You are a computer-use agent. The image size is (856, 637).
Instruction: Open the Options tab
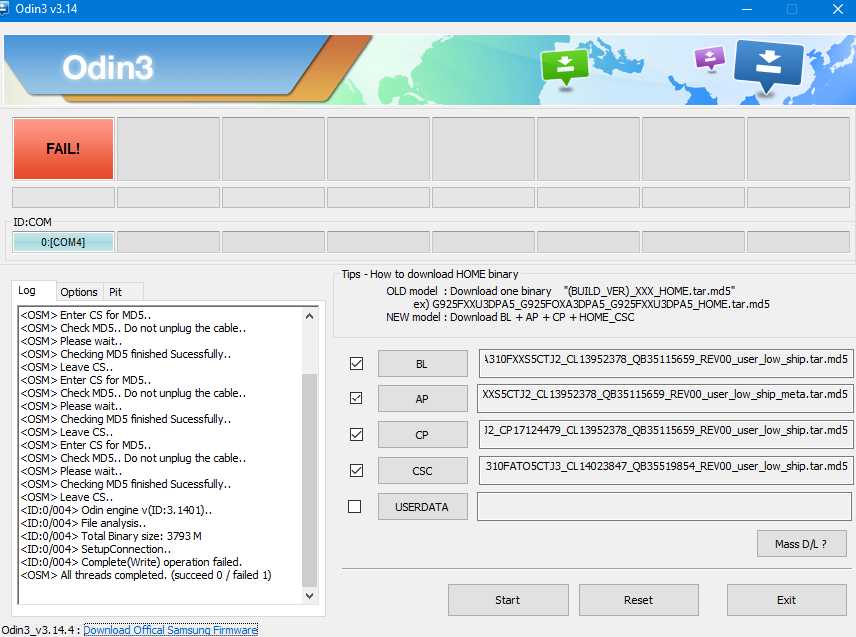coord(79,292)
